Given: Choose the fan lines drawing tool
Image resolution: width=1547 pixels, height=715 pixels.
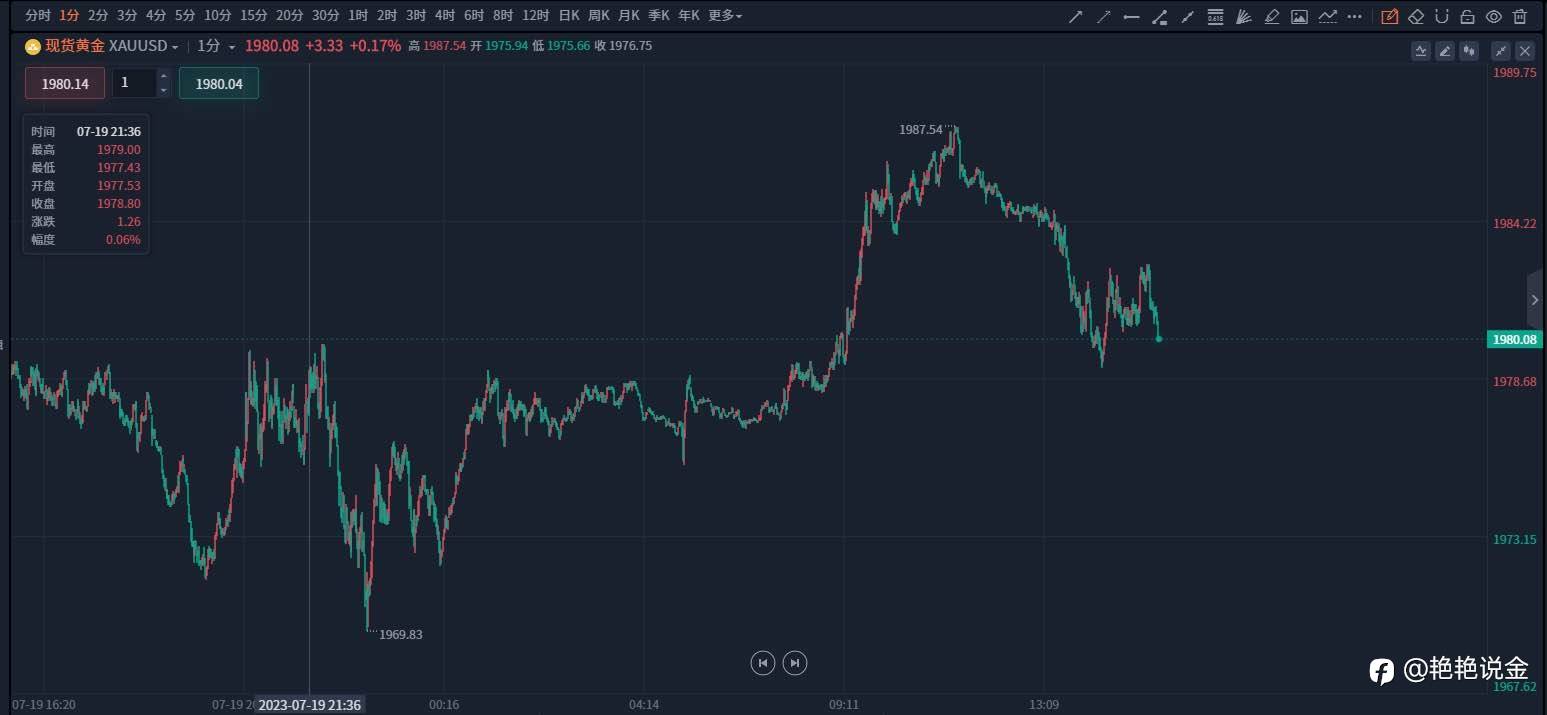Looking at the screenshot, I should coord(1244,16).
